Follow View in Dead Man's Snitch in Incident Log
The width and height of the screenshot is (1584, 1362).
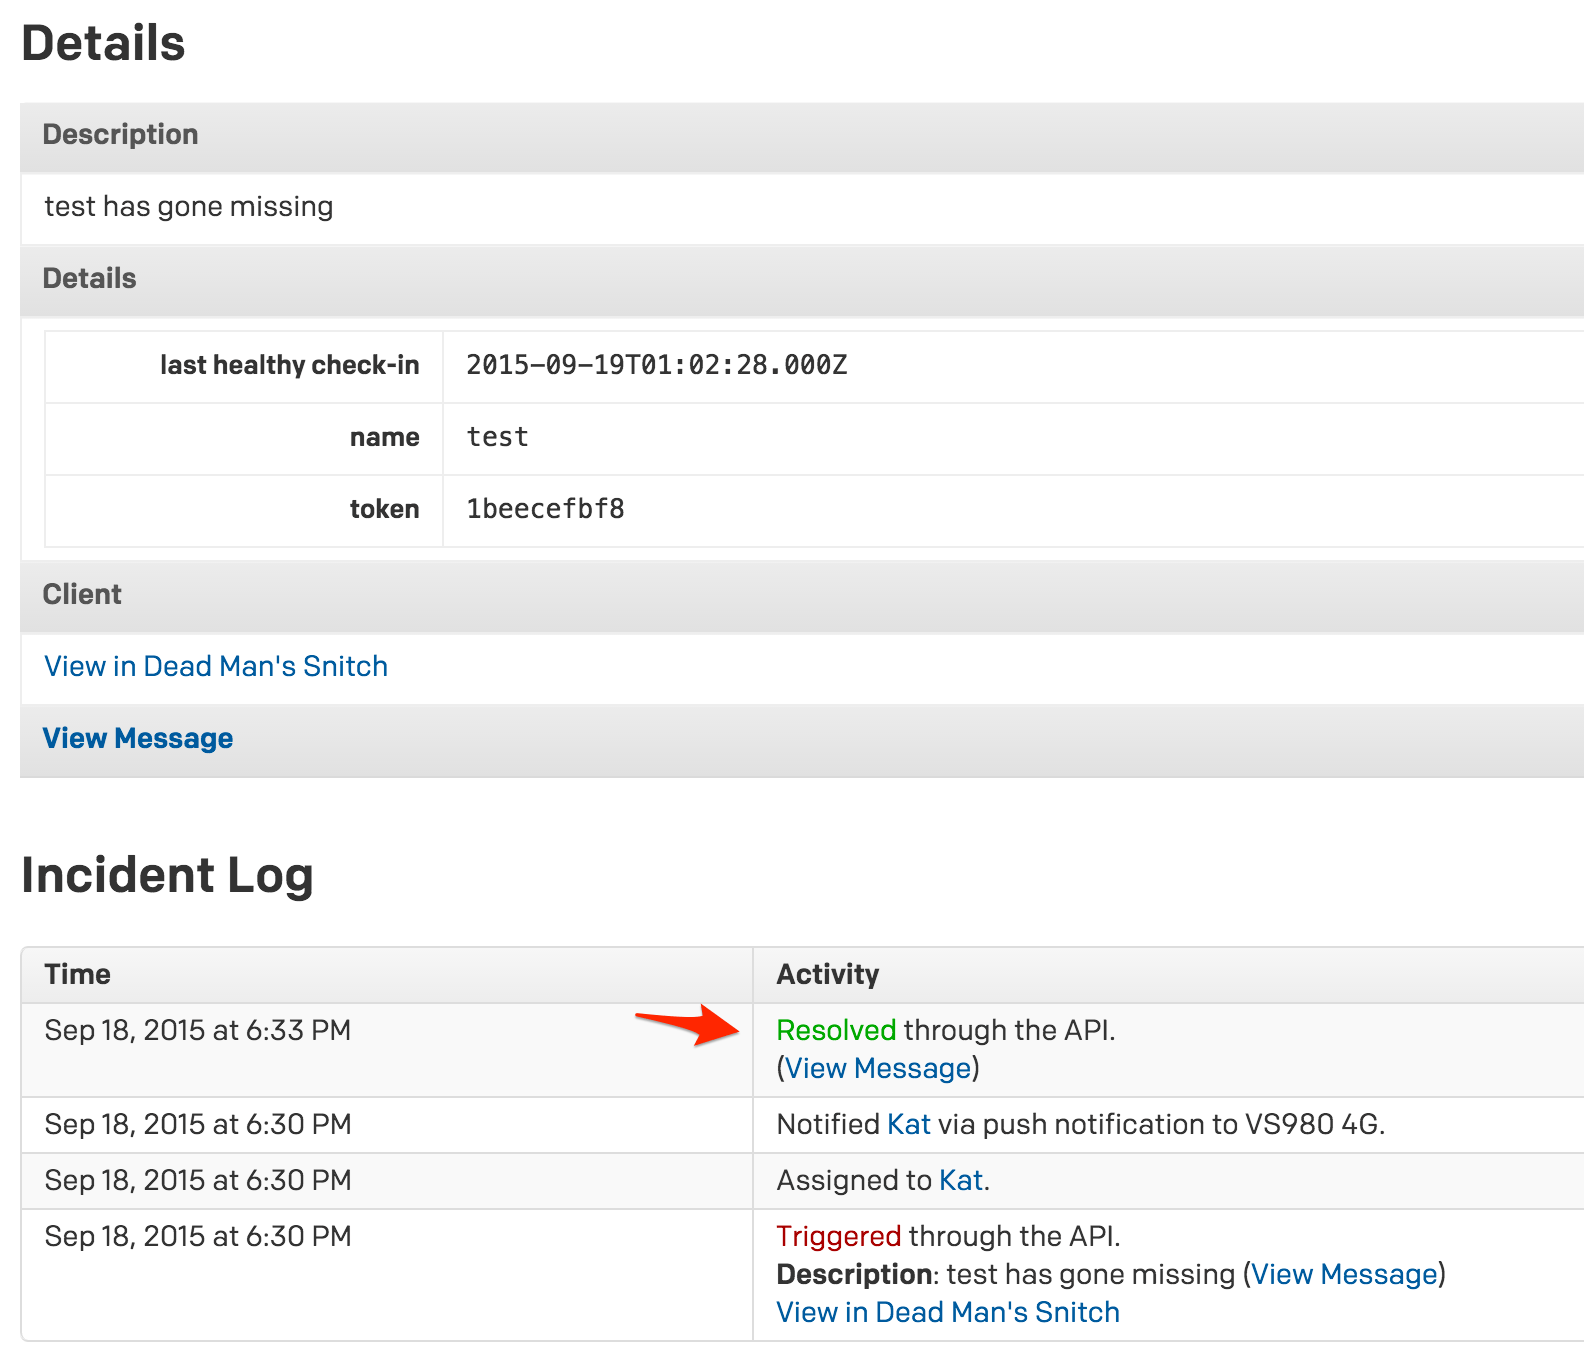click(948, 1312)
